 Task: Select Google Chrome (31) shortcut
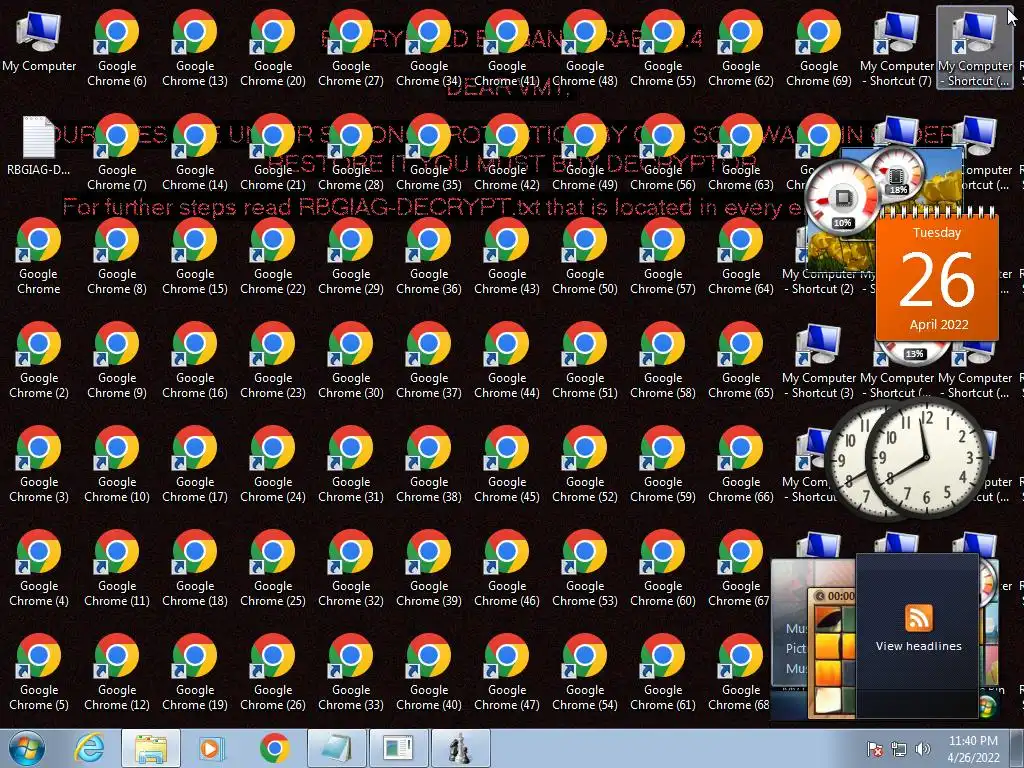coord(351,464)
